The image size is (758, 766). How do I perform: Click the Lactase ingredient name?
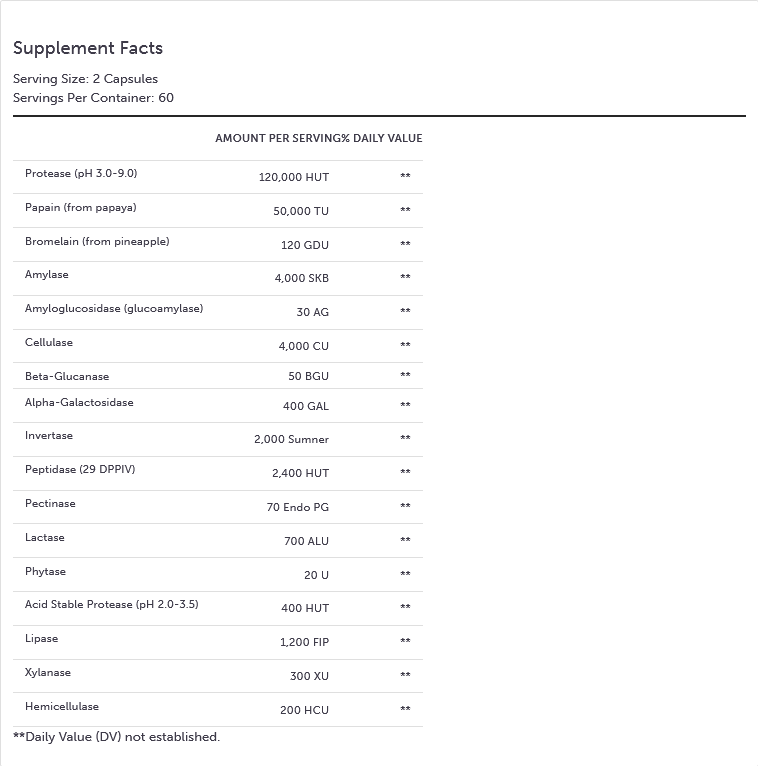45,538
